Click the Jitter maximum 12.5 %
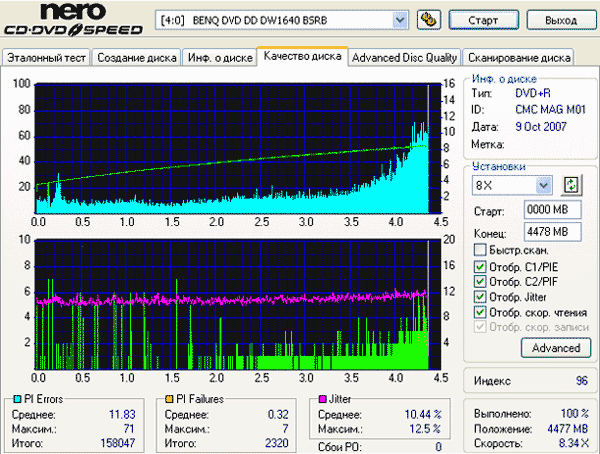Image resolution: width=600 pixels, height=454 pixels. coord(426,429)
